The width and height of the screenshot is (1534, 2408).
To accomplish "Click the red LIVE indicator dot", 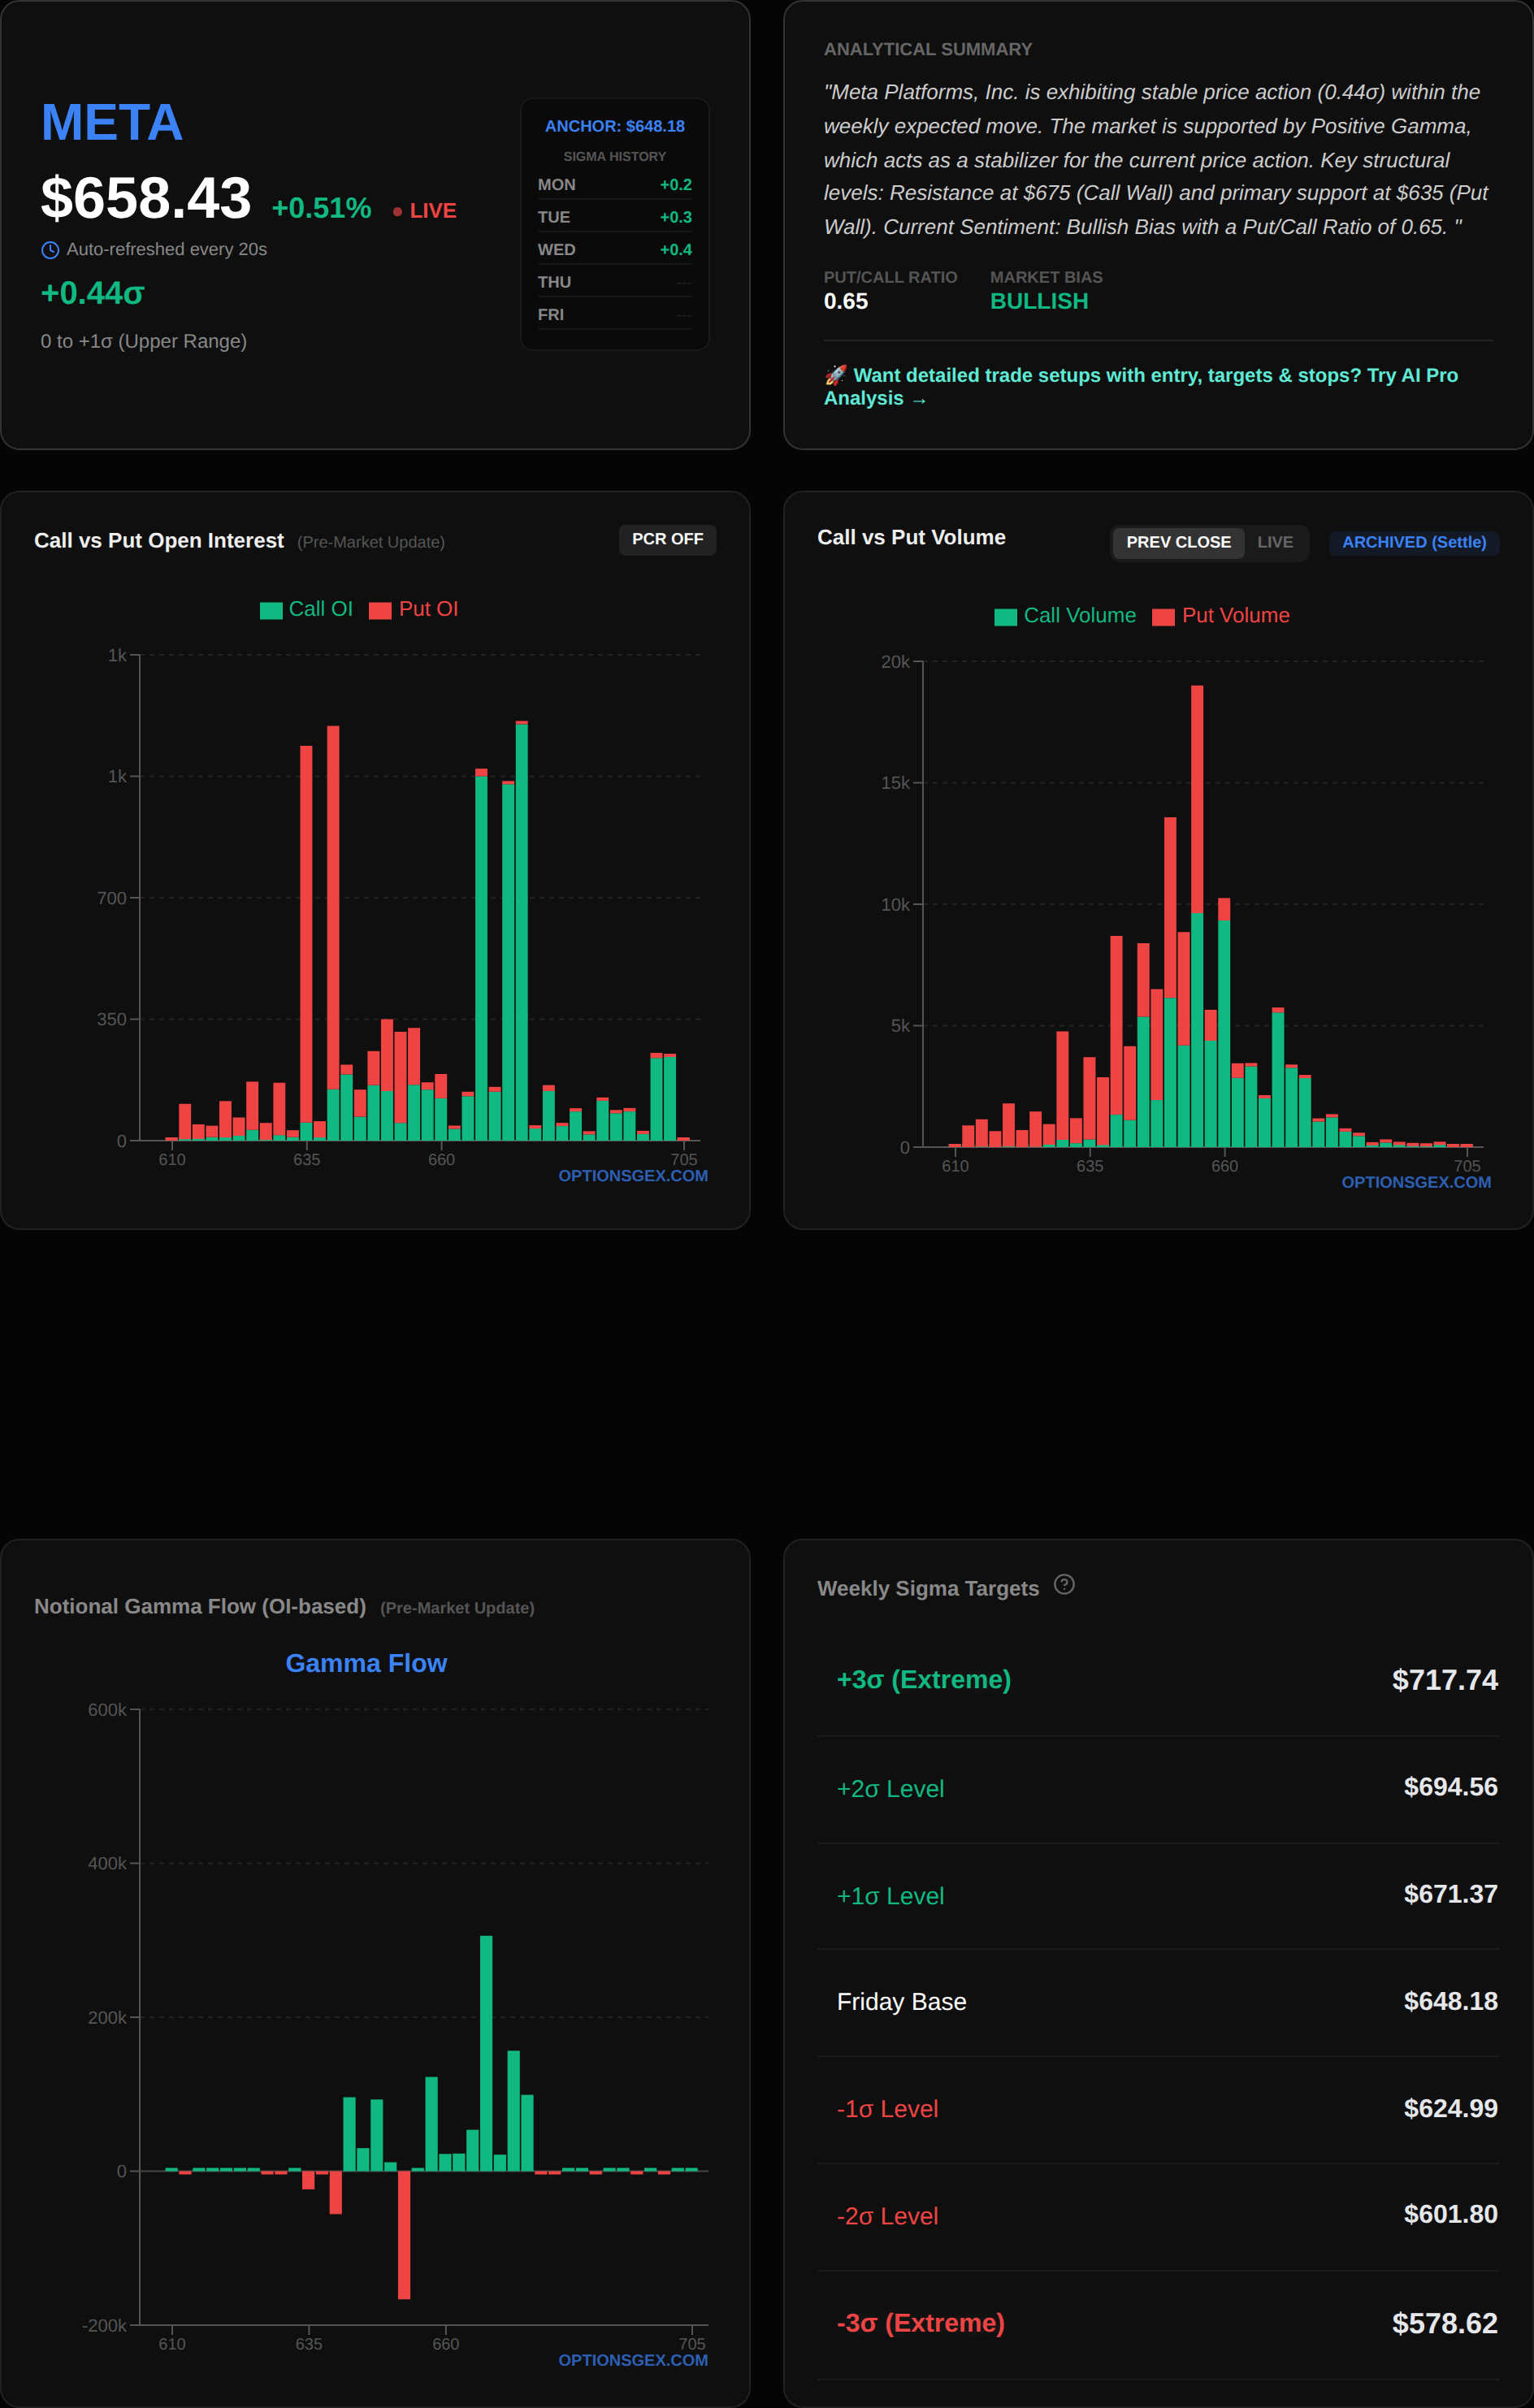I will [397, 212].
